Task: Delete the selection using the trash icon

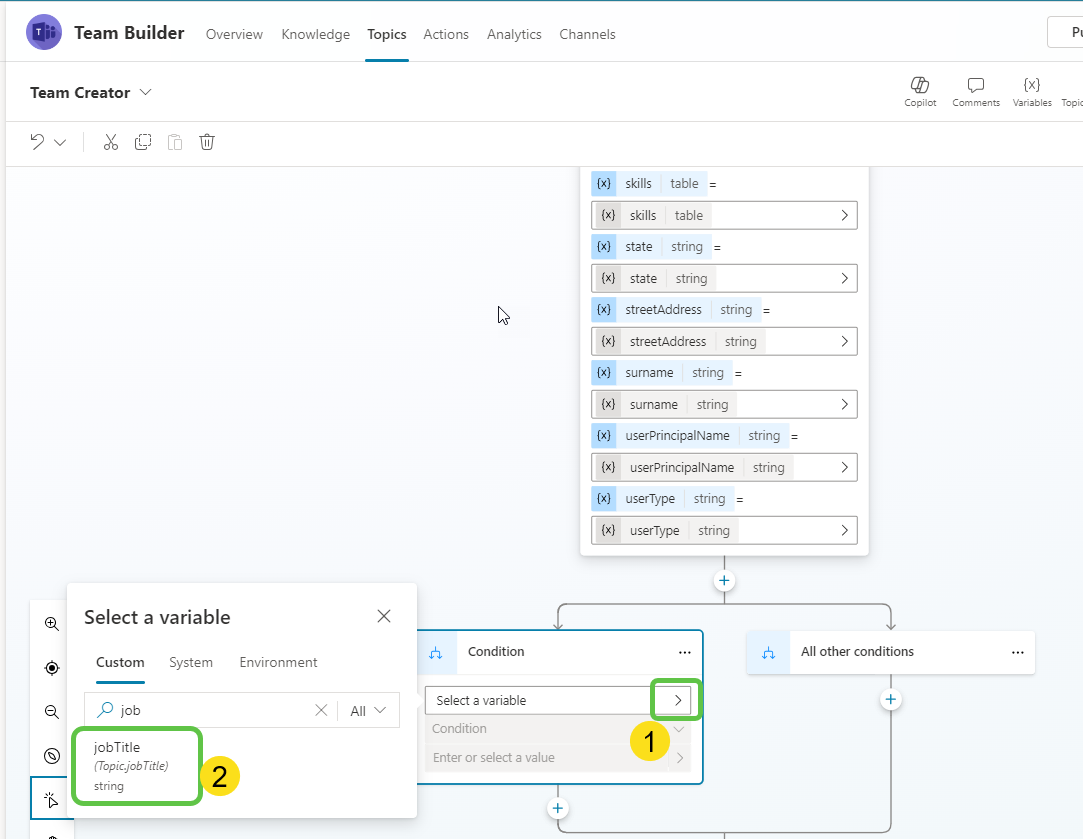Action: point(206,141)
